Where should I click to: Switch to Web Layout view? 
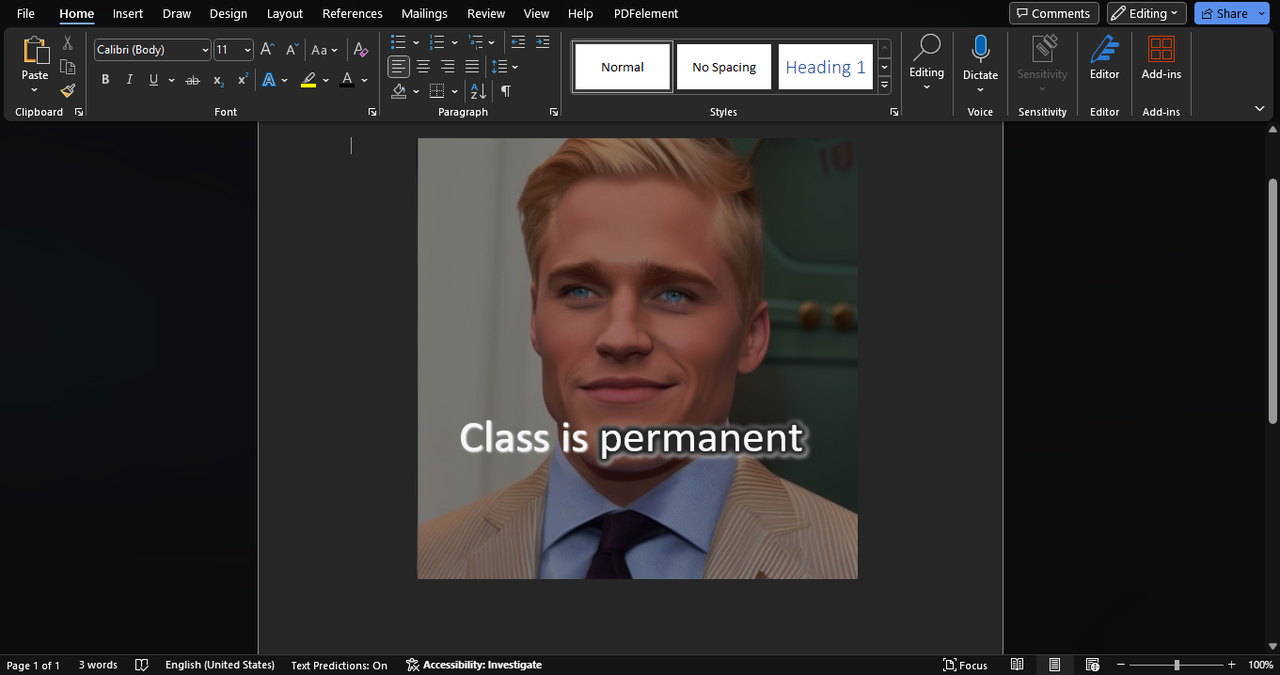click(x=1093, y=665)
